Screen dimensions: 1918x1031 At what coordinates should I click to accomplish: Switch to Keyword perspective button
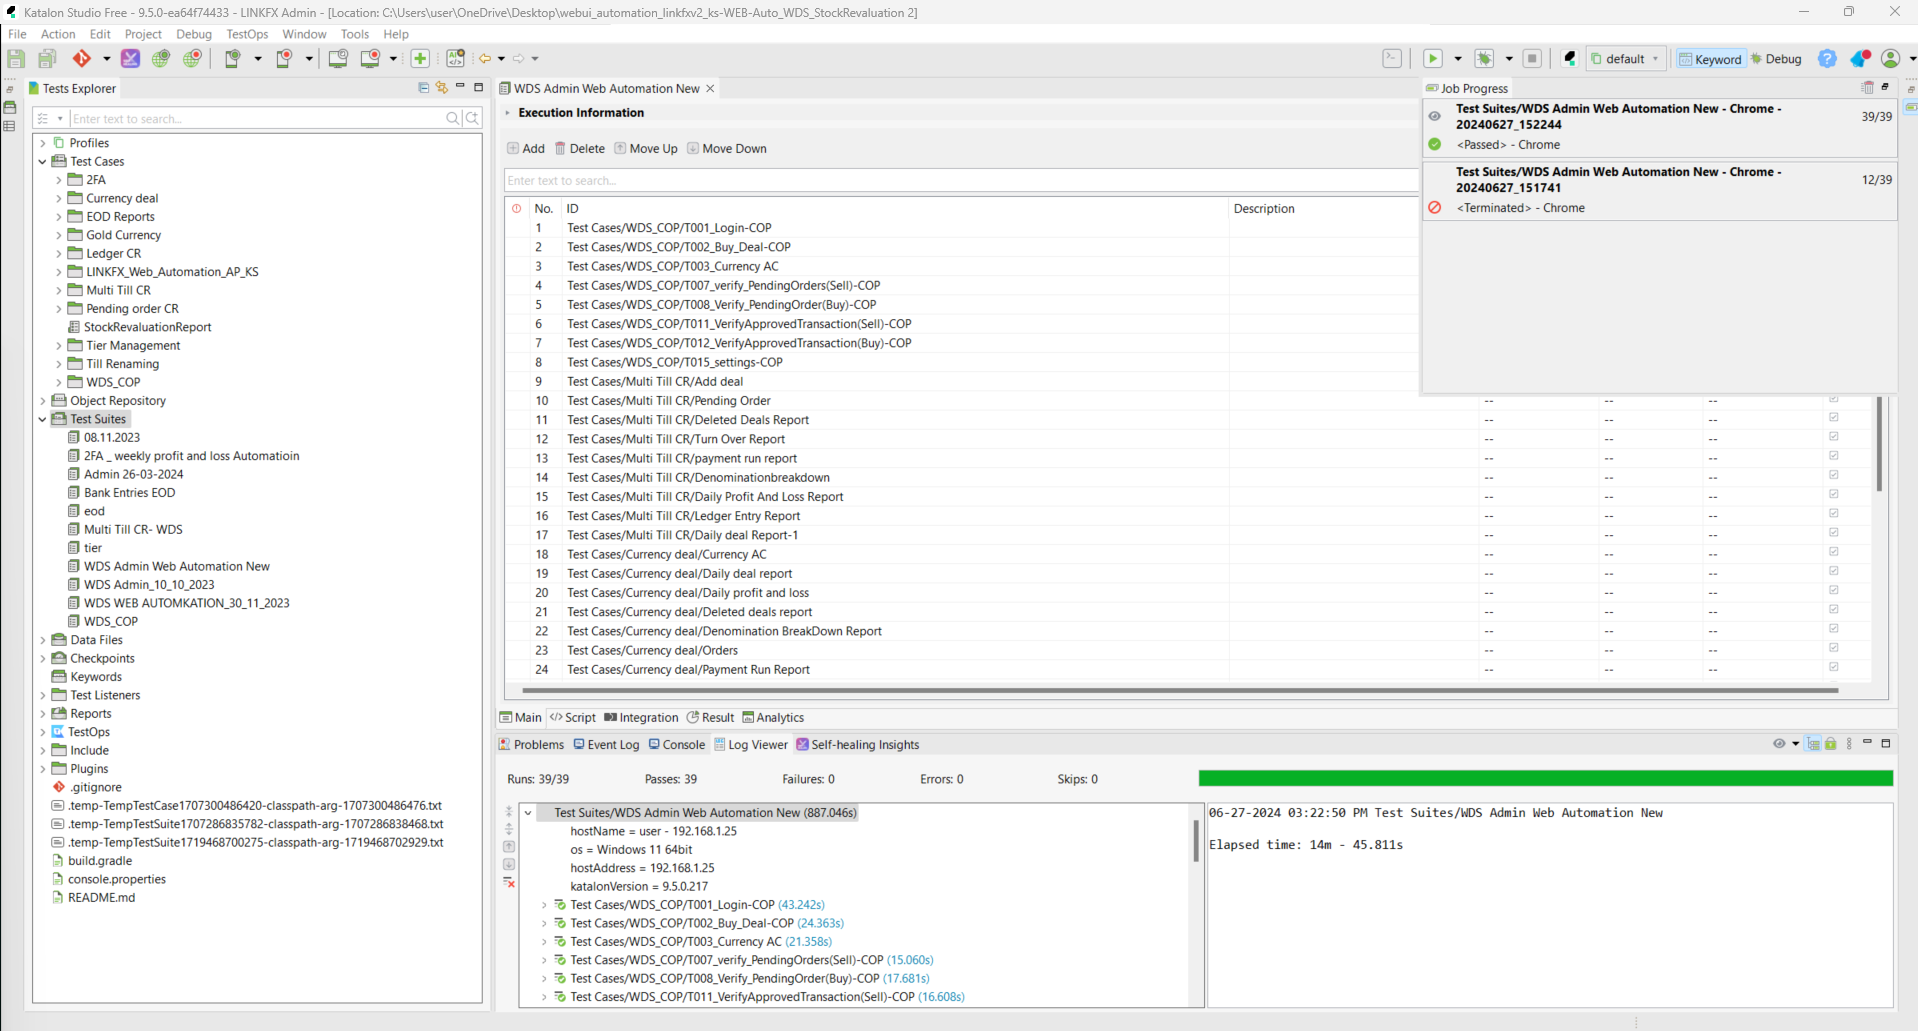(x=1710, y=59)
